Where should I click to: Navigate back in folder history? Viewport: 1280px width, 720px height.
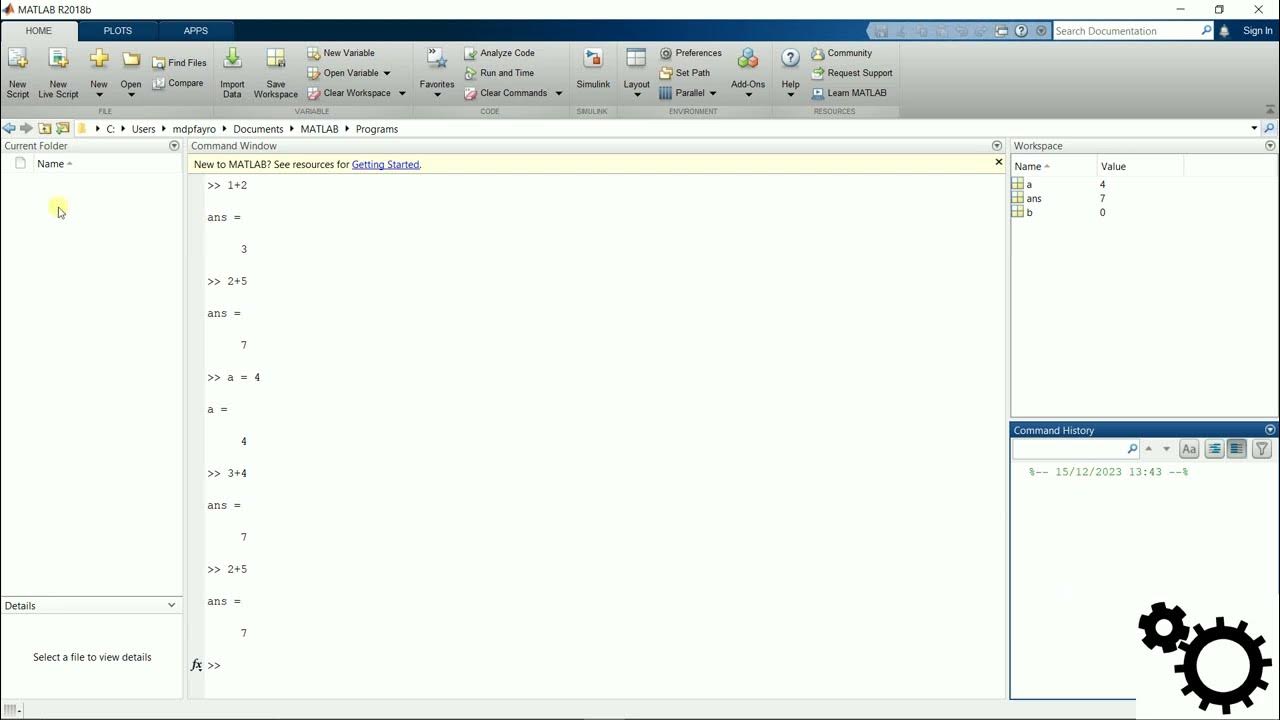click(x=9, y=128)
